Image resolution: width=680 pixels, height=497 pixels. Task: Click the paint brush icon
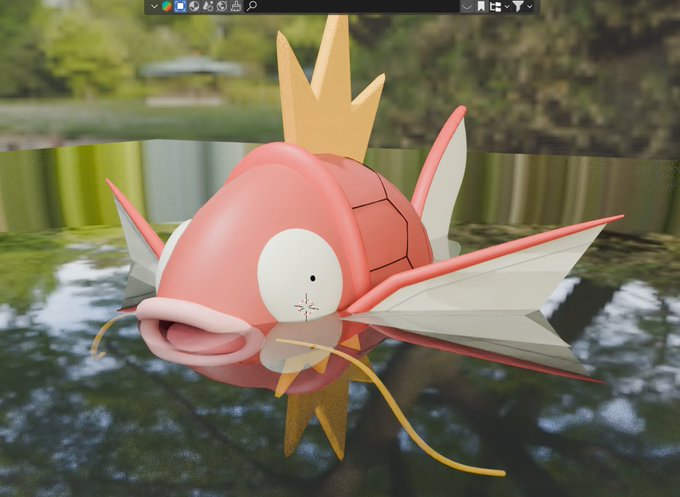point(236,6)
